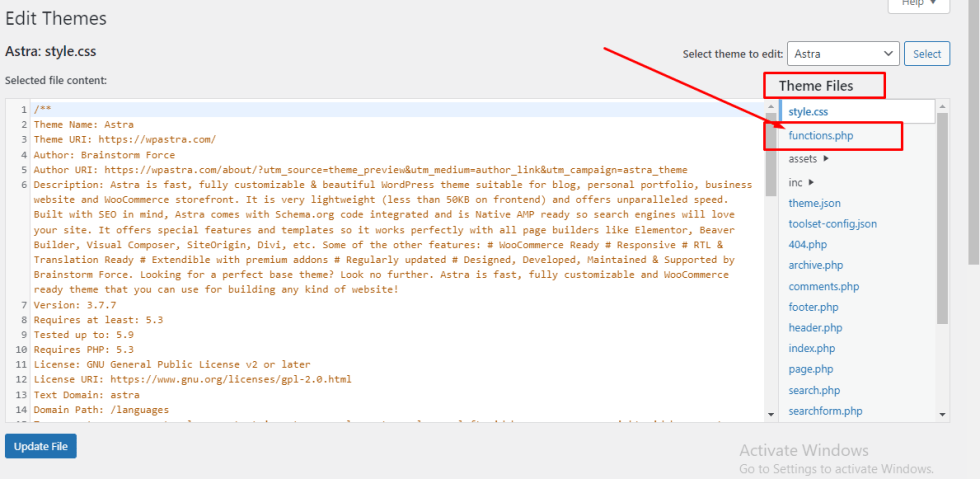Open 404.php template file
Screen dimensions: 980x479
(x=808, y=245)
